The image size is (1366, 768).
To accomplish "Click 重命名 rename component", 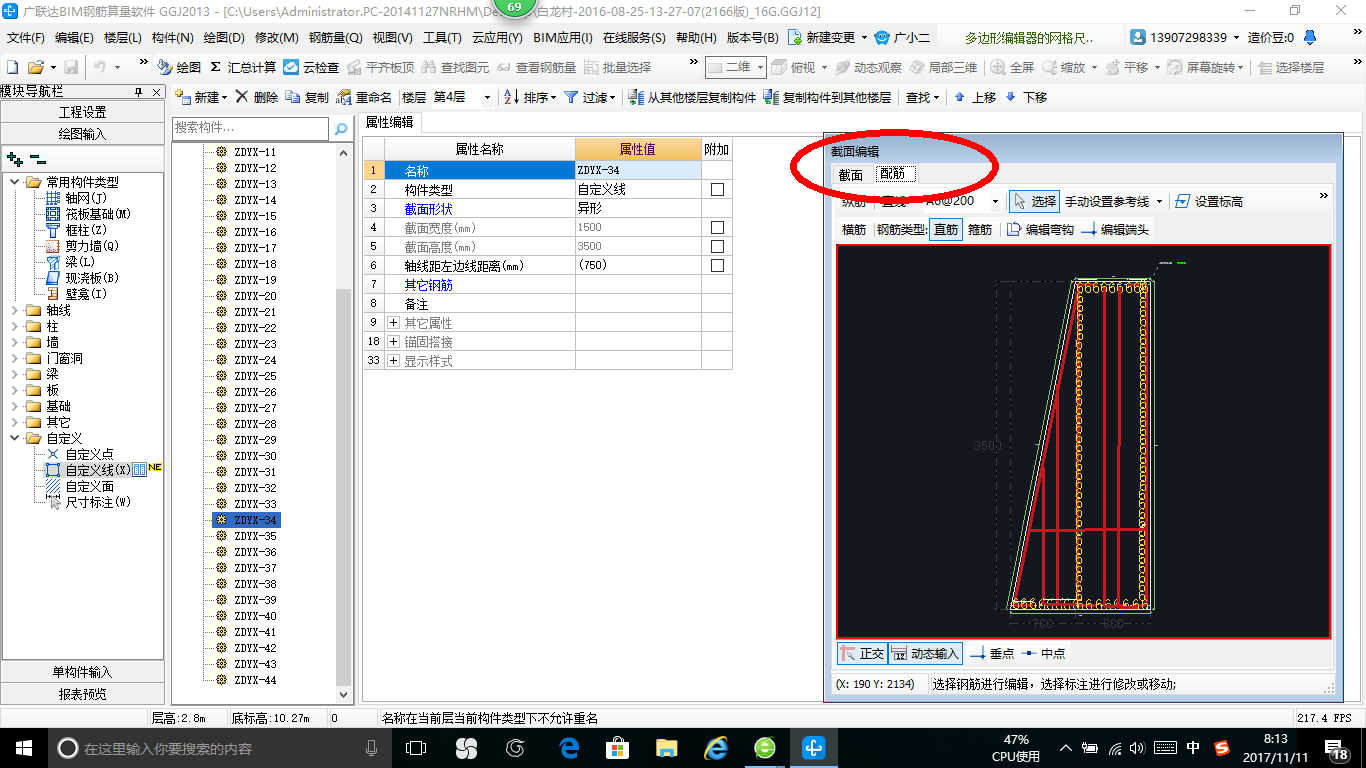I will (364, 97).
